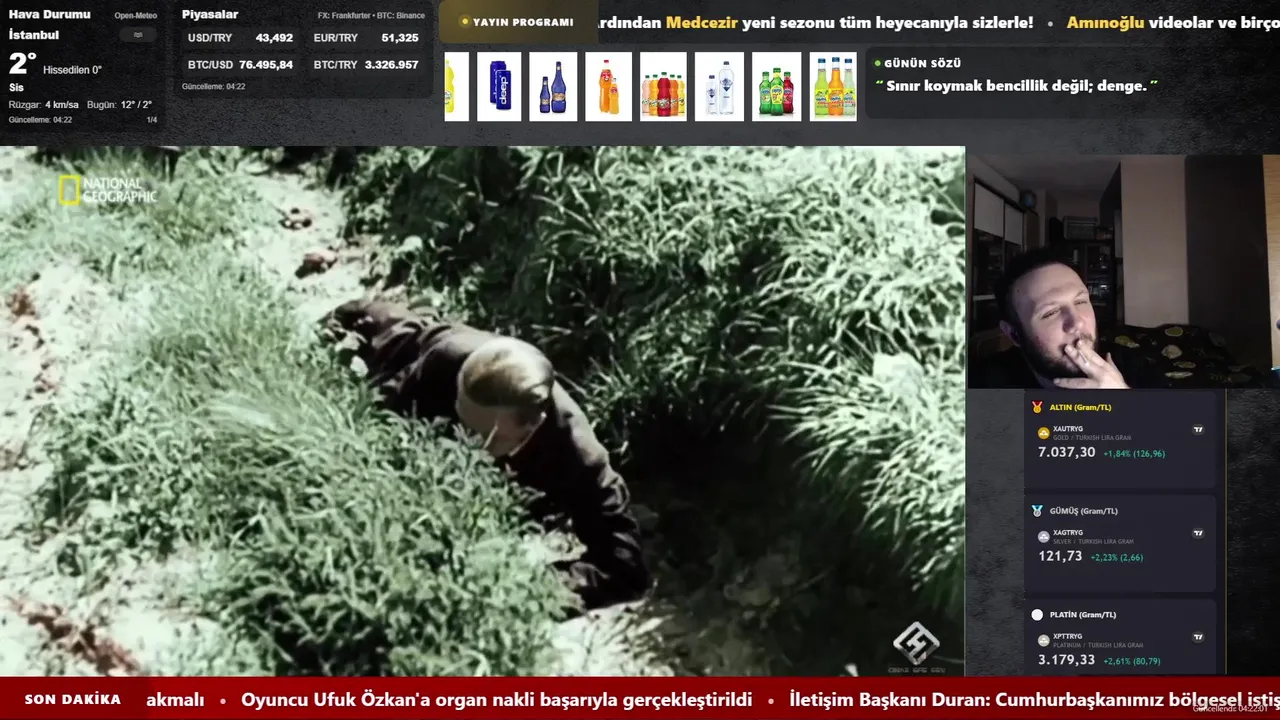Click the İstanbul city name
Image resolution: width=1280 pixels, height=720 pixels.
tap(33, 35)
